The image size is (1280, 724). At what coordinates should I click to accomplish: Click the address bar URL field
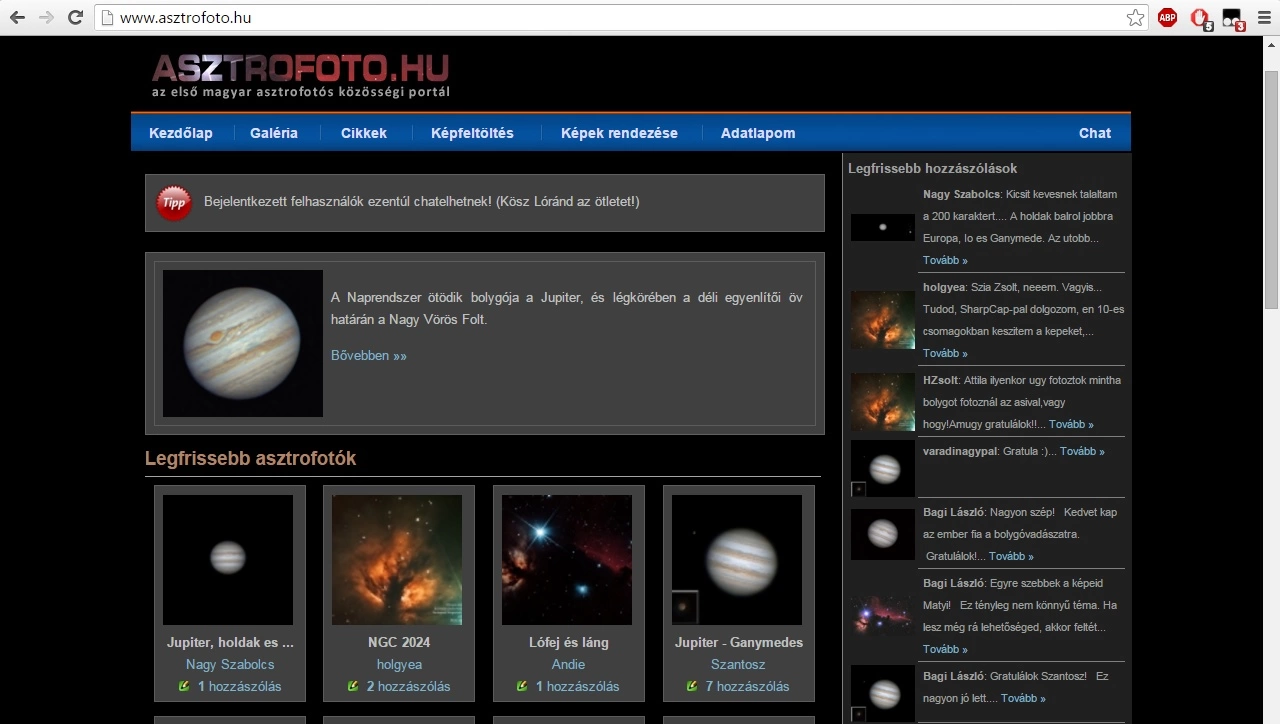tap(600, 18)
